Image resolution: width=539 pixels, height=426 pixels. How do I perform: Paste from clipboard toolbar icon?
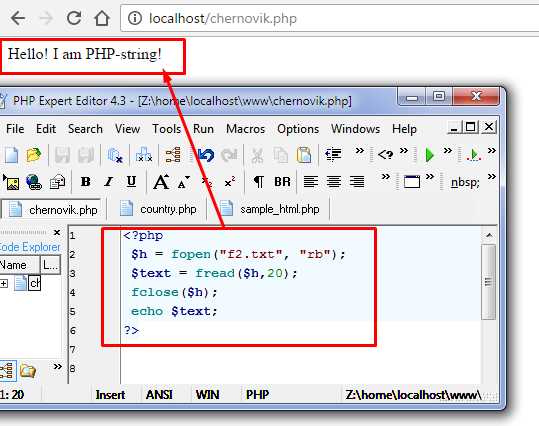(304, 155)
